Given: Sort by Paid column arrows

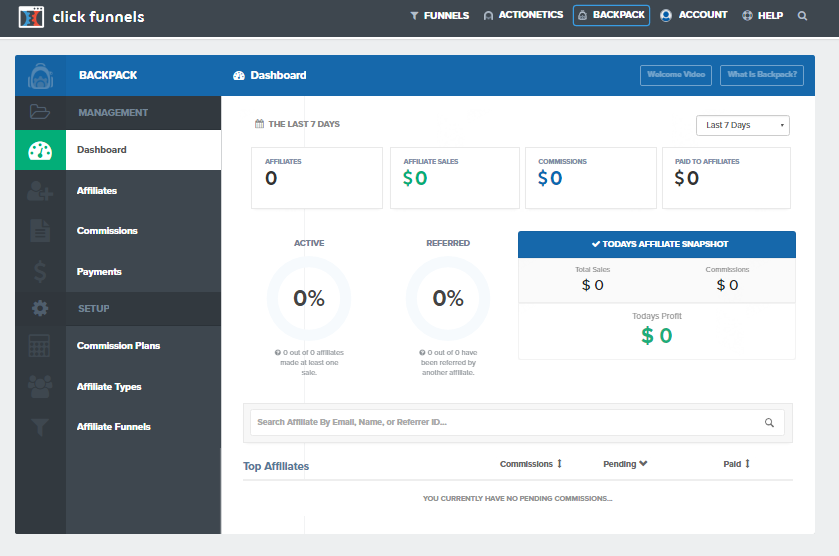Looking at the screenshot, I should (748, 463).
